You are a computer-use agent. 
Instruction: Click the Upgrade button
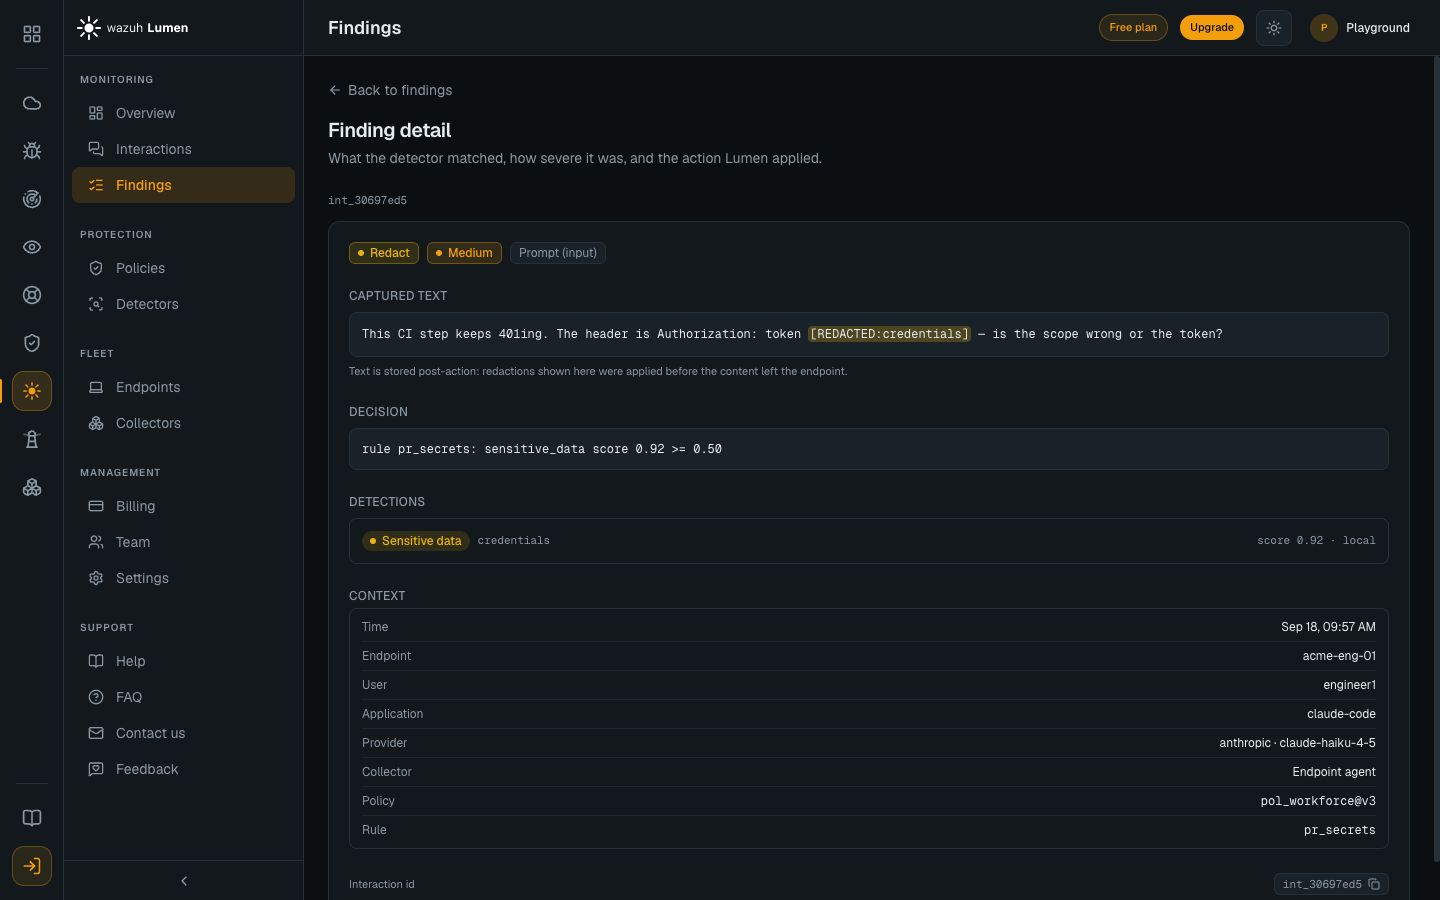[1212, 28]
